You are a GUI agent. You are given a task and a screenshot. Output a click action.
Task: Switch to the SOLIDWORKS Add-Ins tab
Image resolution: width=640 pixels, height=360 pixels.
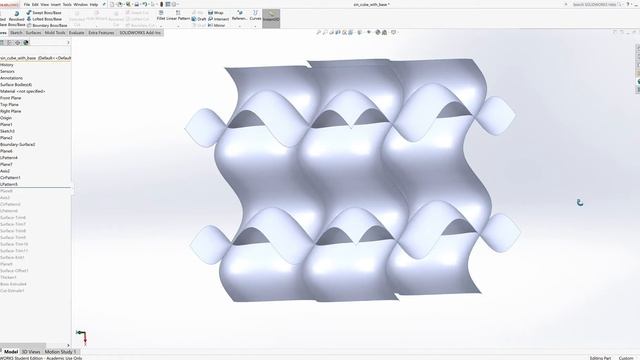click(140, 33)
